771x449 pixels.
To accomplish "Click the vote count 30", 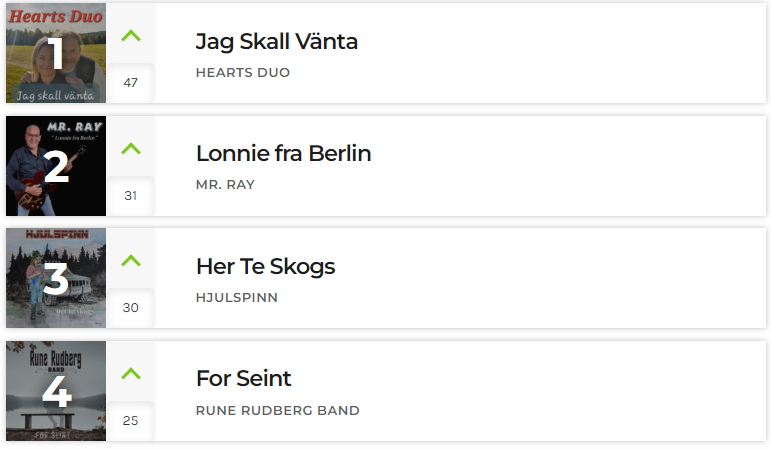I will [x=131, y=308].
